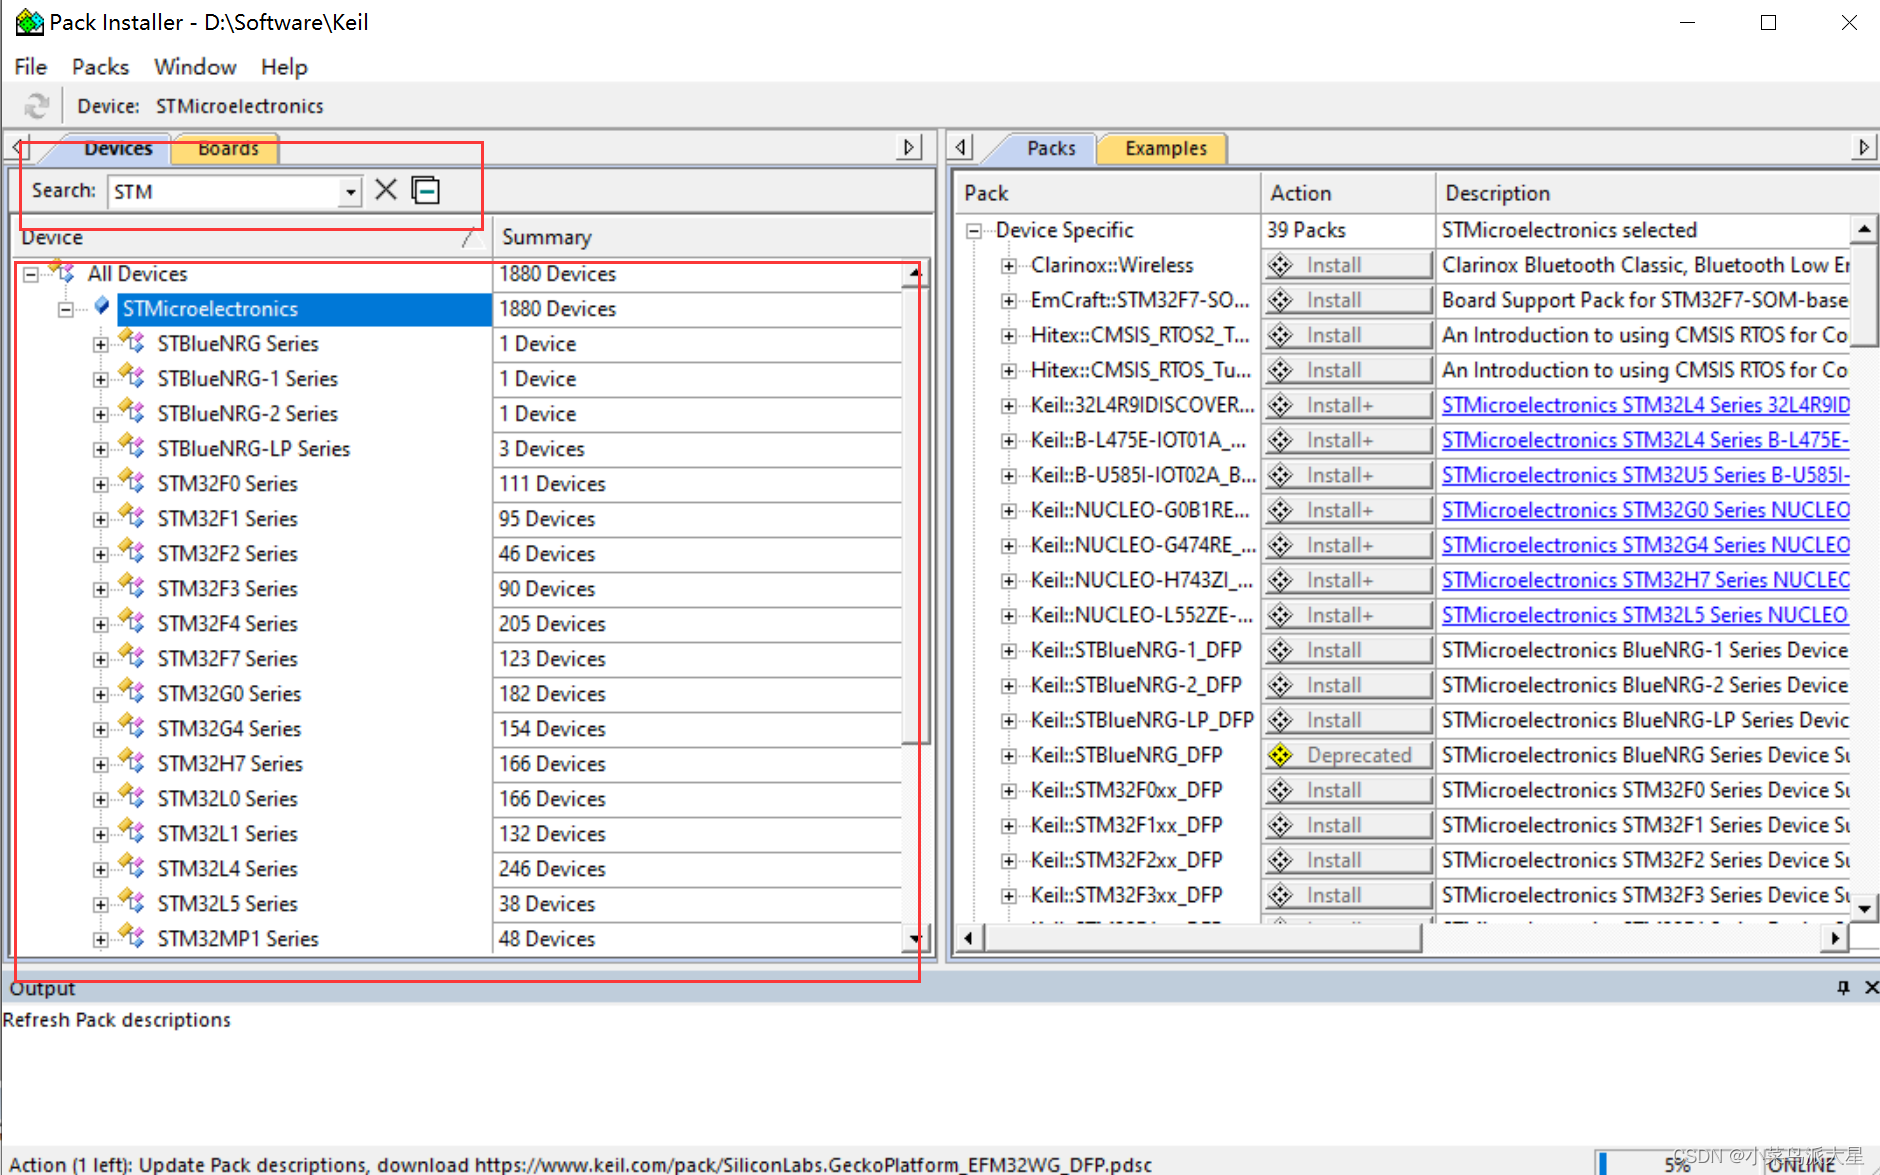The width and height of the screenshot is (1880, 1175).
Task: Click the install icon for Keil::STM32F3xx_DFP
Action: click(x=1281, y=895)
